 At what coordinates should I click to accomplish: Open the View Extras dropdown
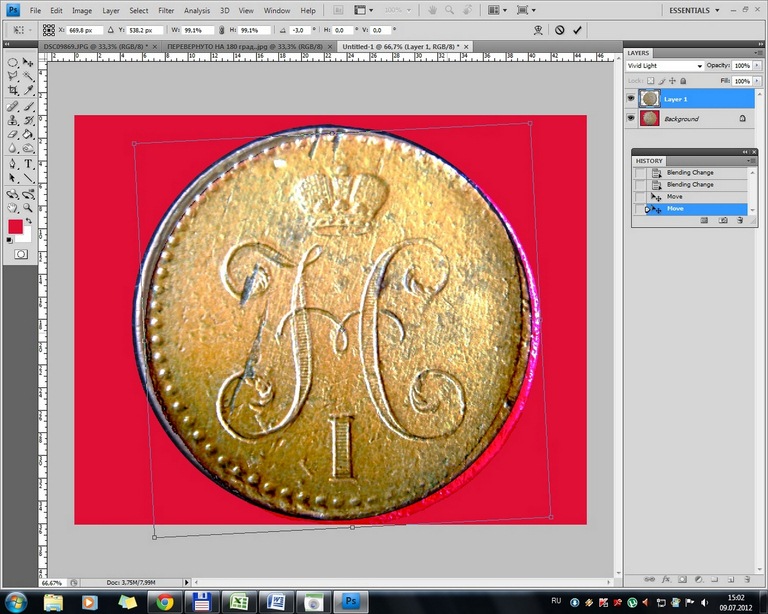(x=363, y=10)
